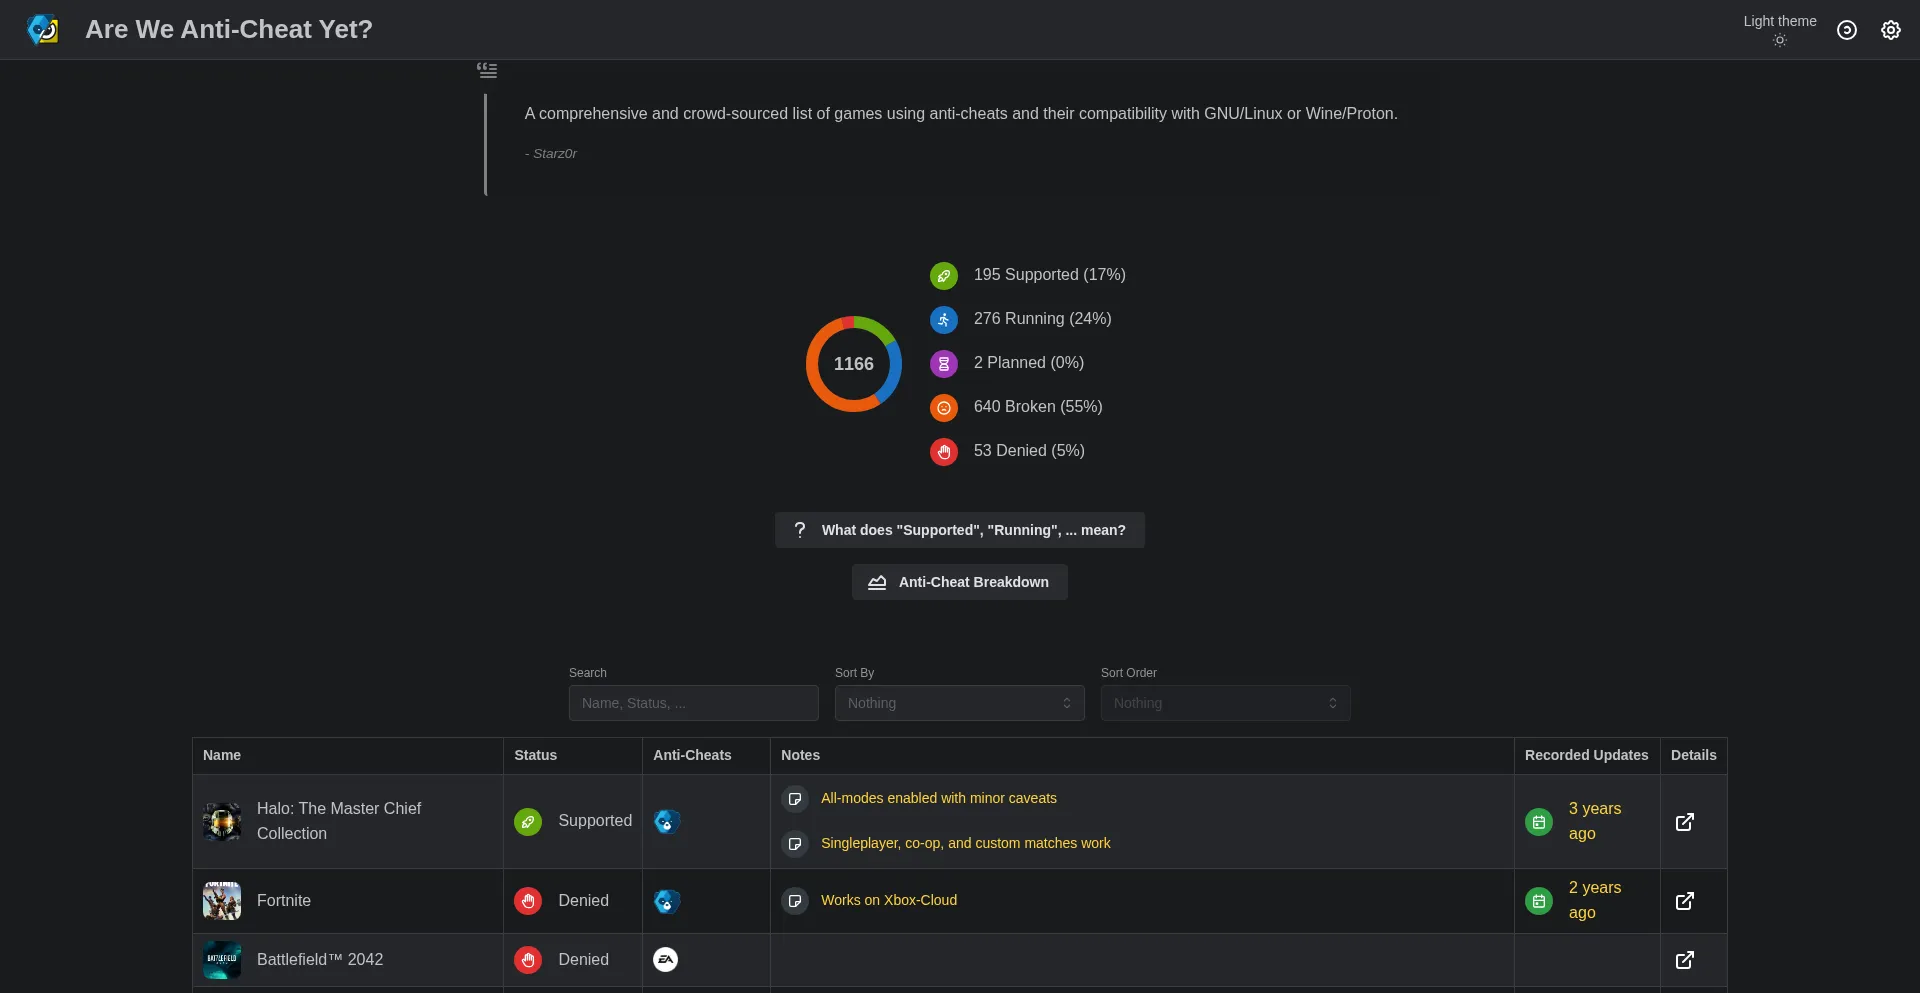Click the '- Starz0r' author attribution
This screenshot has width=1920, height=993.
point(551,153)
